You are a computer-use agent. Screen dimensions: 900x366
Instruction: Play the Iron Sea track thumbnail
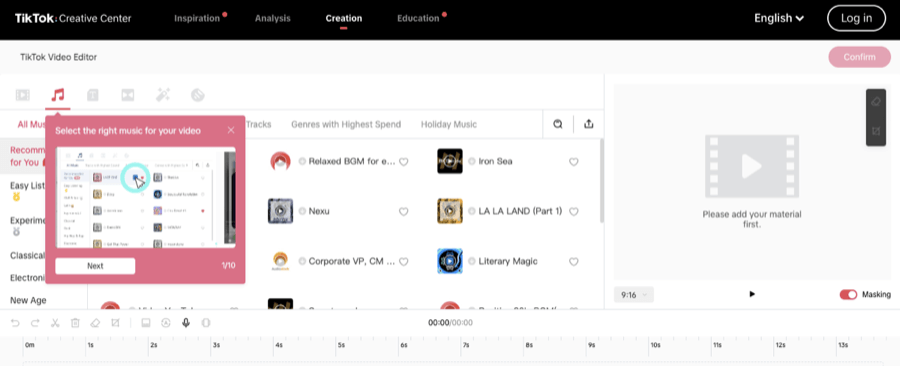click(x=449, y=161)
